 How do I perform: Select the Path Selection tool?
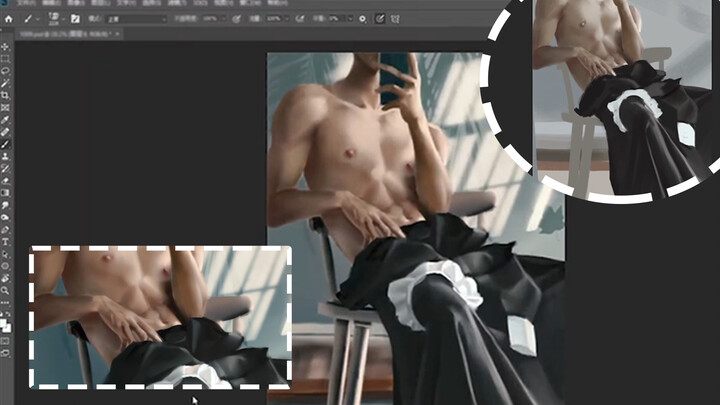5,254
